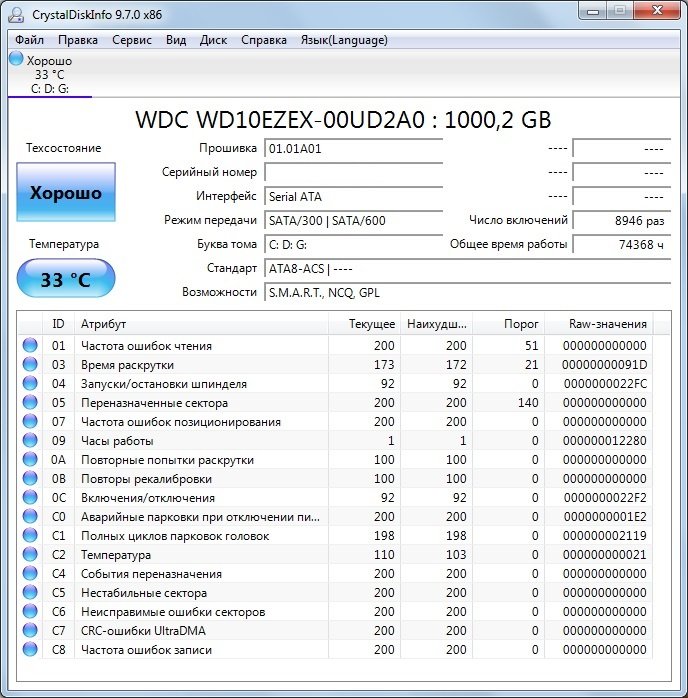The height and width of the screenshot is (698, 688).
Task: Open the Файл menu
Action: click(x=30, y=40)
